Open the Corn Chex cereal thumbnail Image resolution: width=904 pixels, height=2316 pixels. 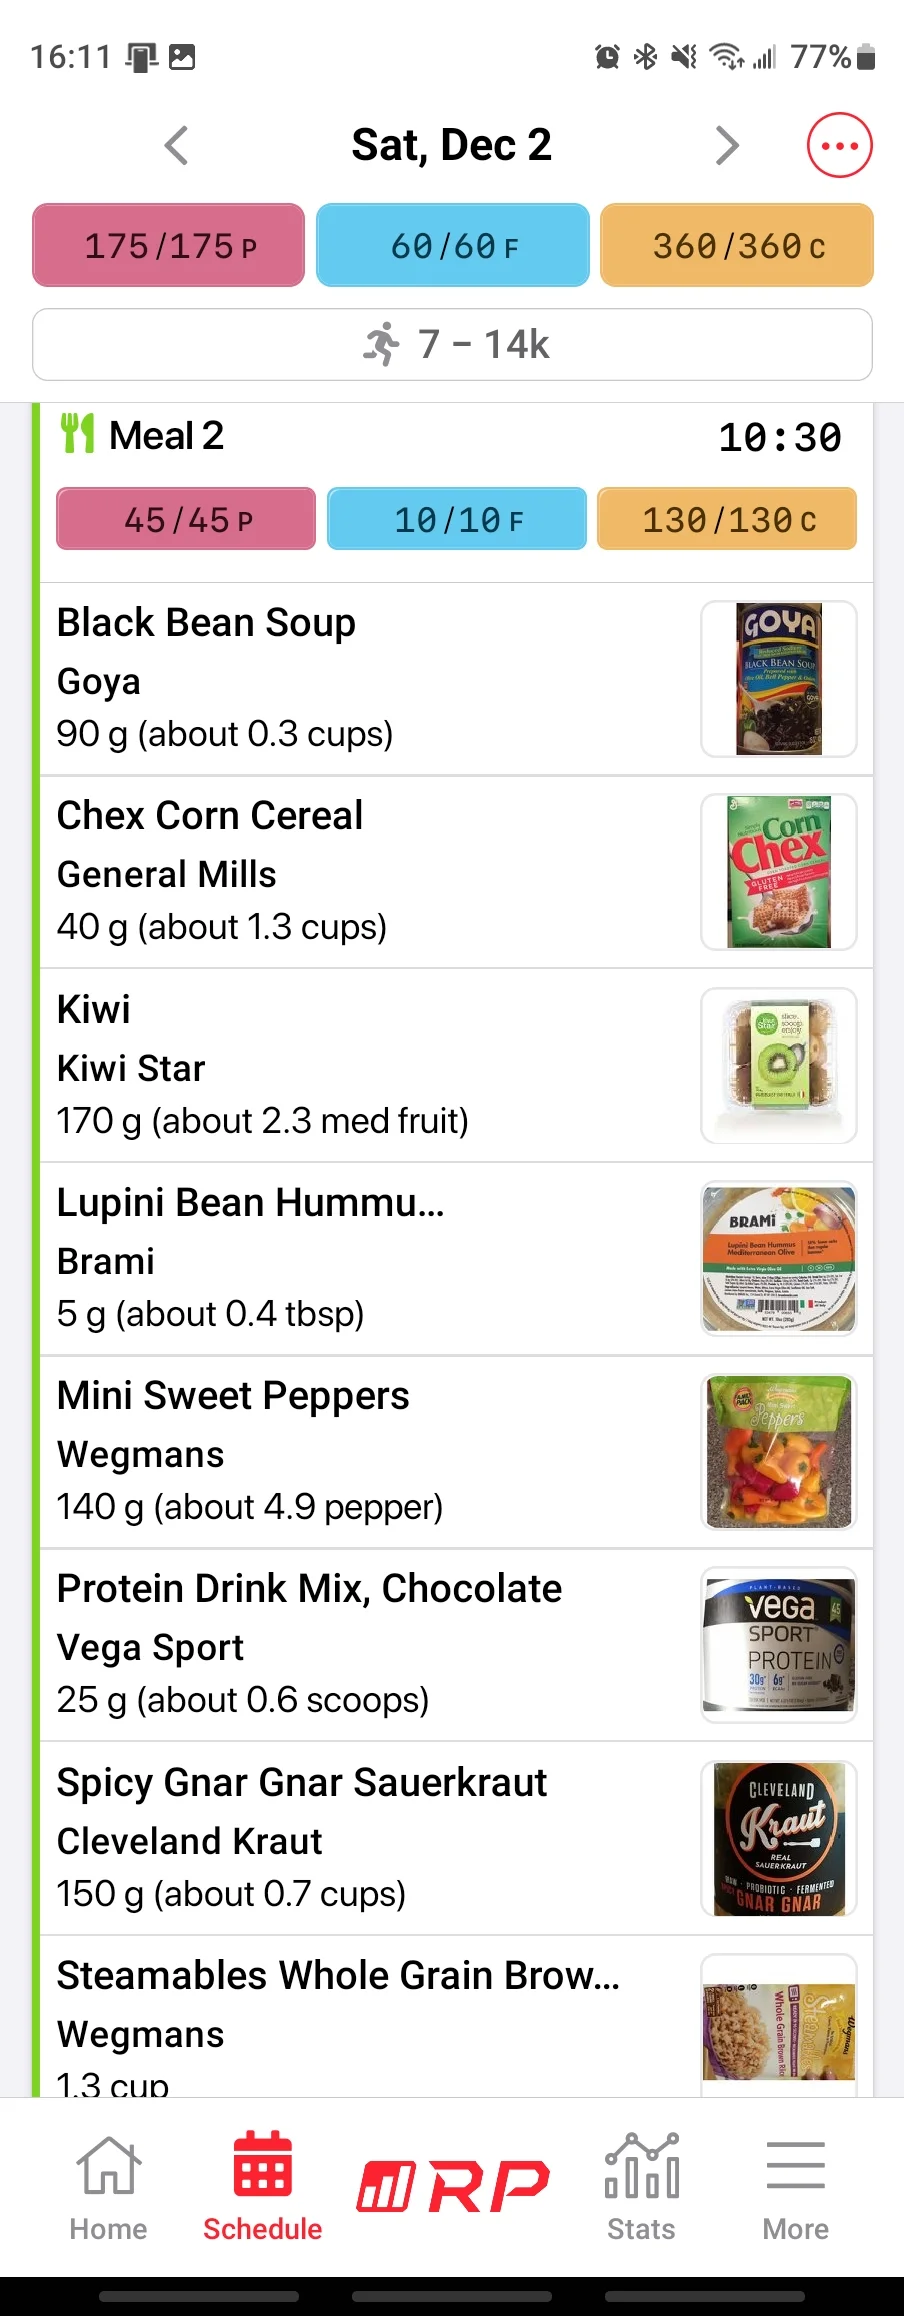click(779, 871)
